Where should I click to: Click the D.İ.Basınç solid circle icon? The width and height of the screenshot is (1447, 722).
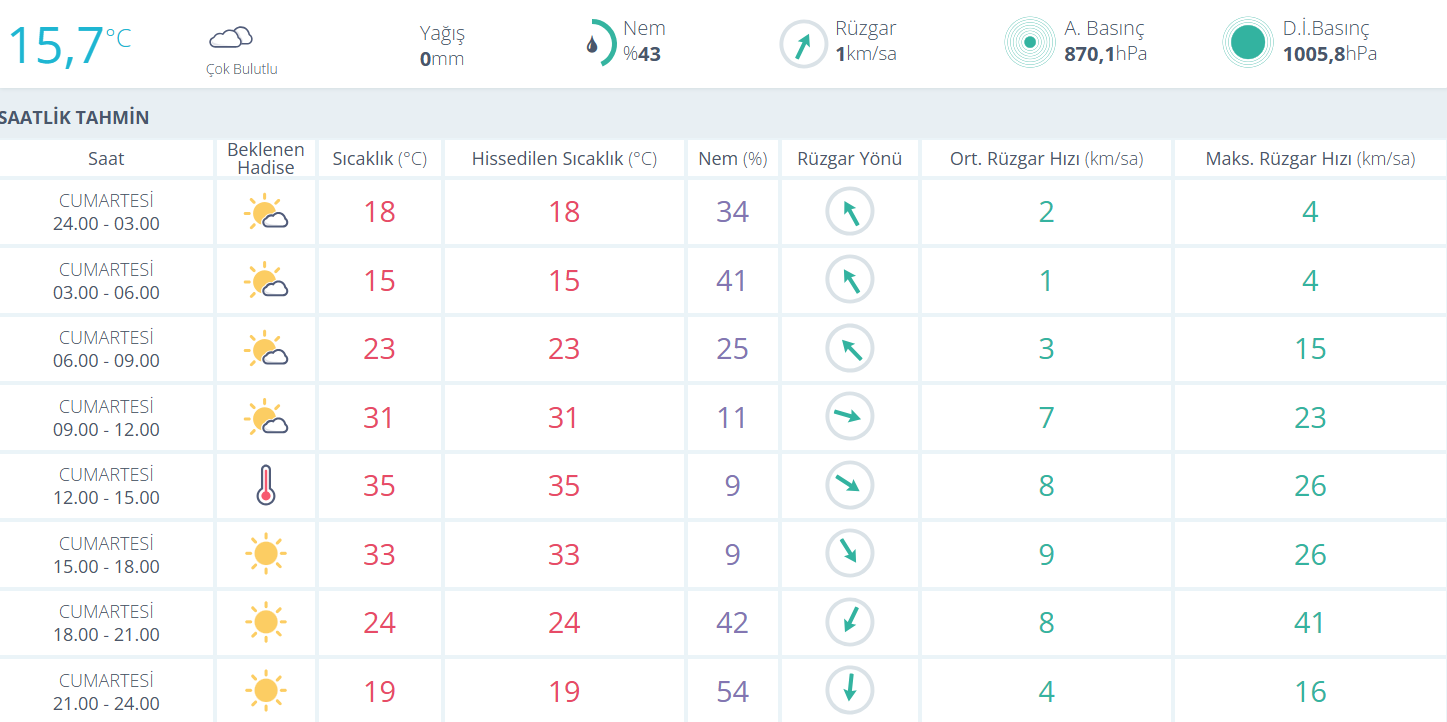pyautogui.click(x=1247, y=43)
